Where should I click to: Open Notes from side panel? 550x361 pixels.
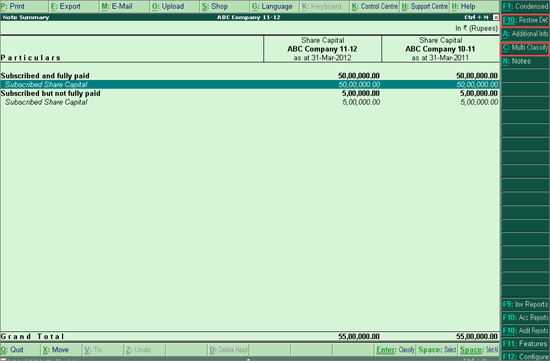pos(525,61)
